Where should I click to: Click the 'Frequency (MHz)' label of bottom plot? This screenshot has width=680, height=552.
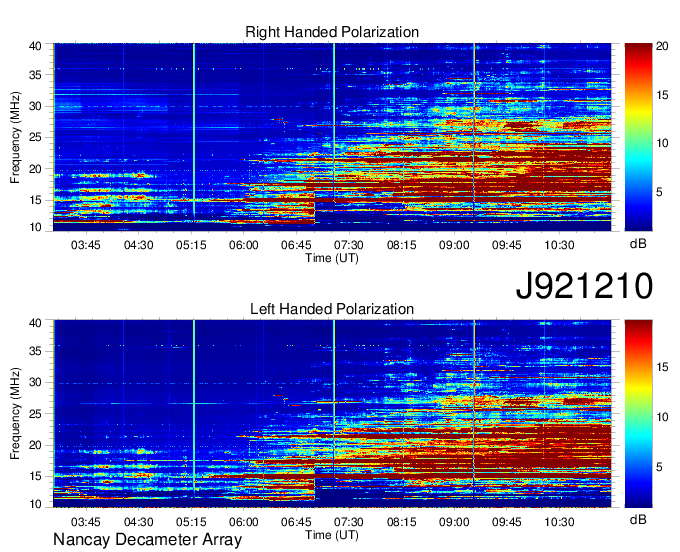click(15, 414)
